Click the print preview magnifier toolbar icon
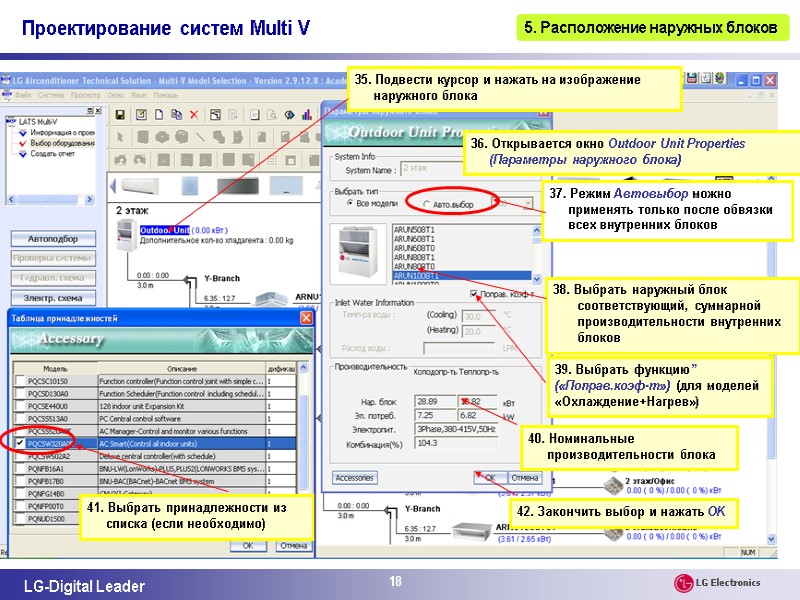Viewport: 800px width, 600px height. tap(272, 115)
